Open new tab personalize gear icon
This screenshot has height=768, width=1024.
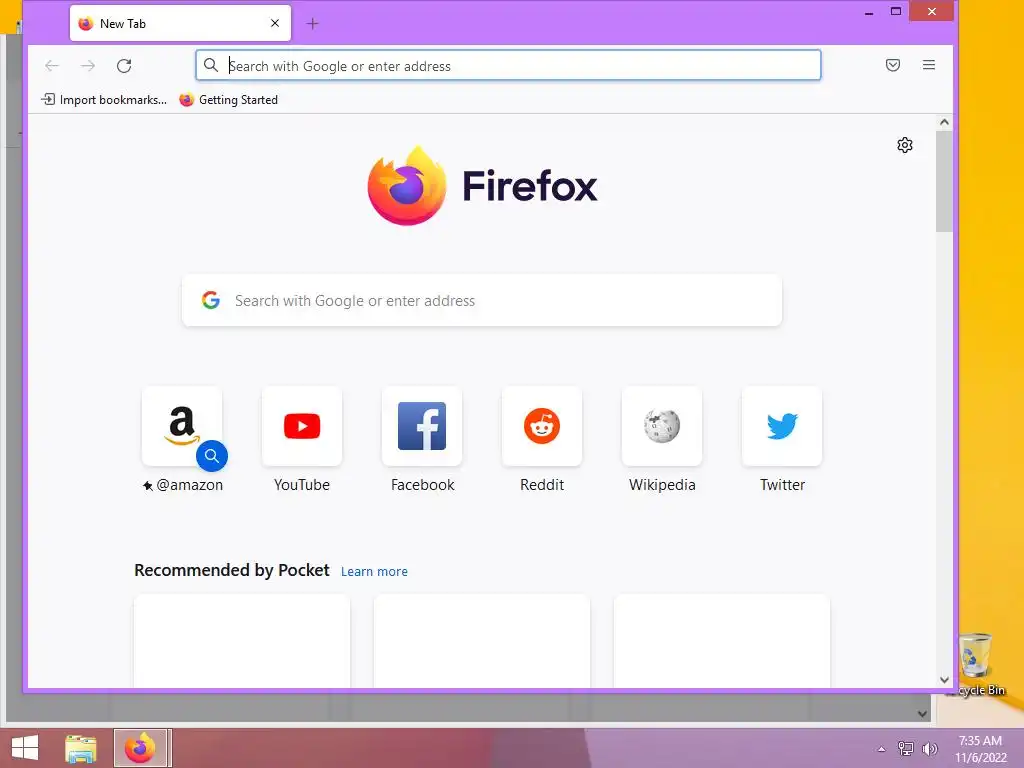click(904, 145)
